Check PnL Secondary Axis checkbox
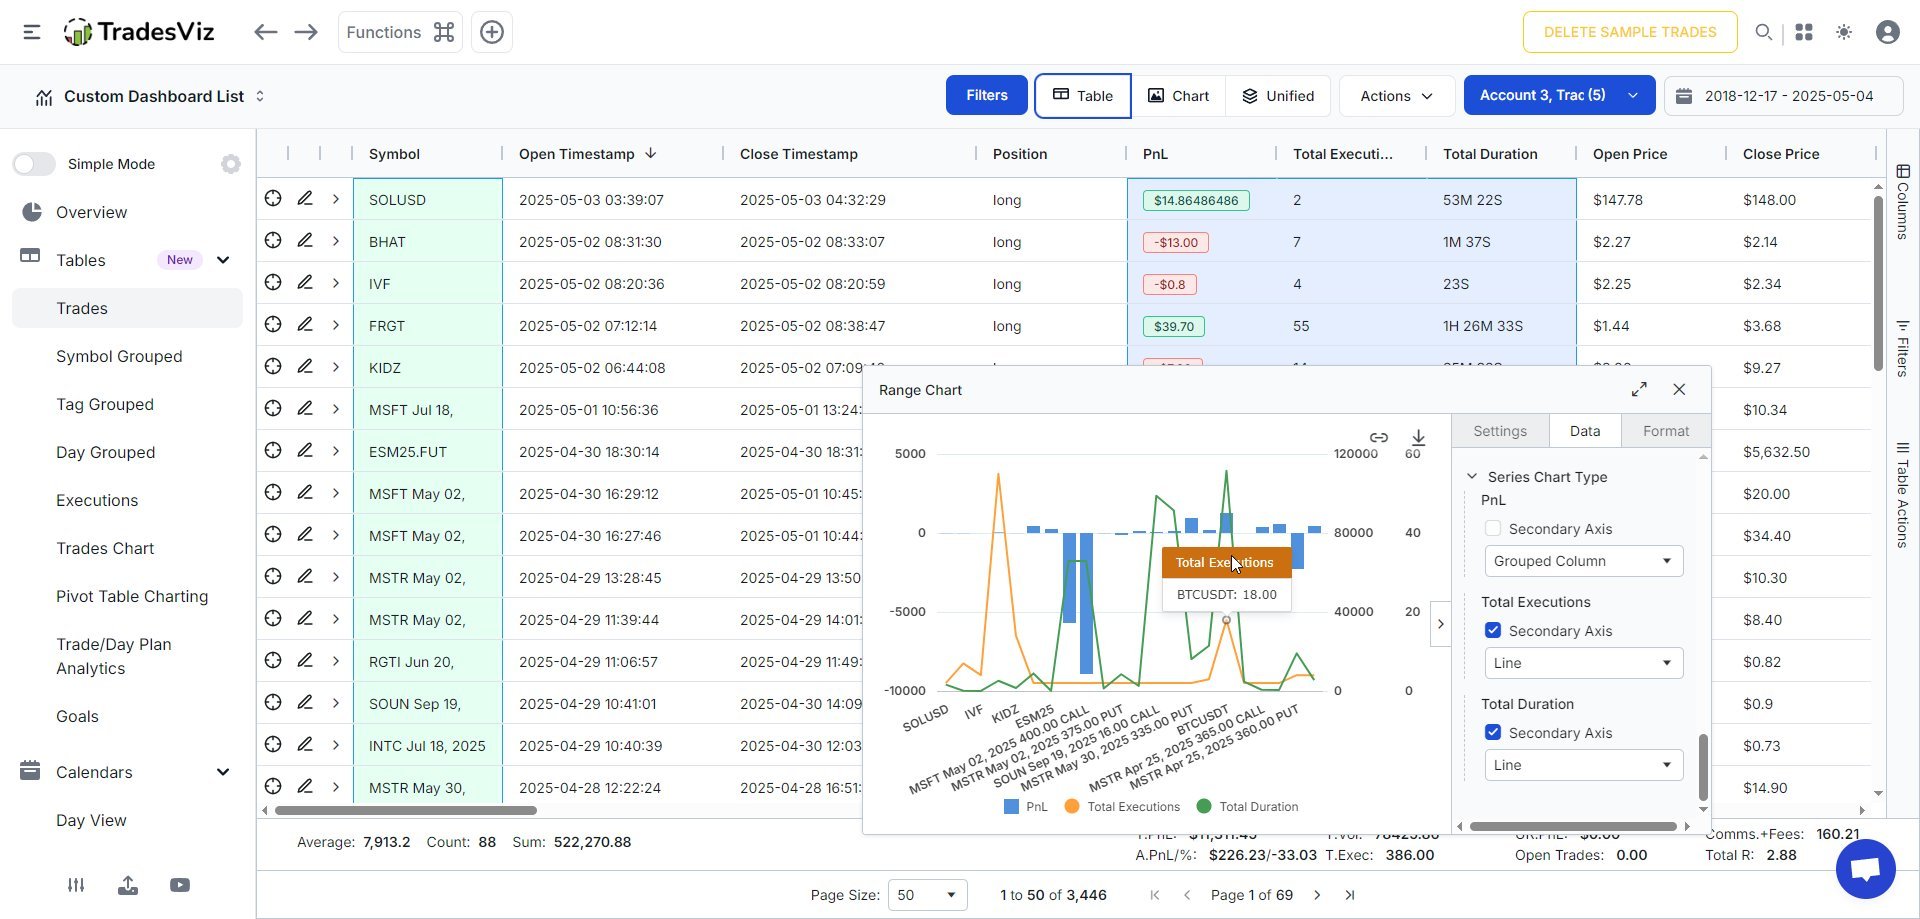The height and width of the screenshot is (919, 1920). [x=1493, y=529]
